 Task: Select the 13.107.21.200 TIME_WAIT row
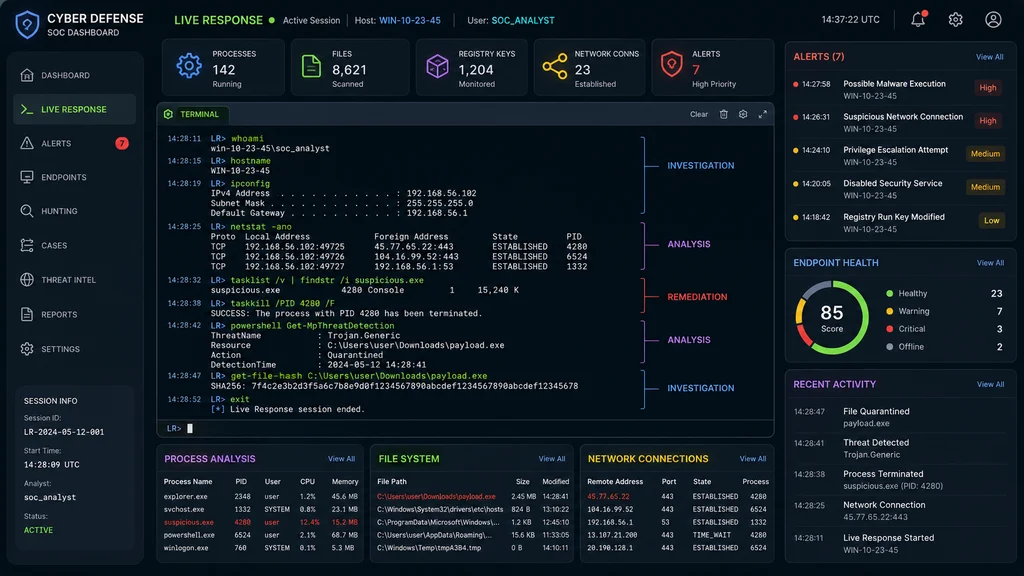(x=677, y=535)
